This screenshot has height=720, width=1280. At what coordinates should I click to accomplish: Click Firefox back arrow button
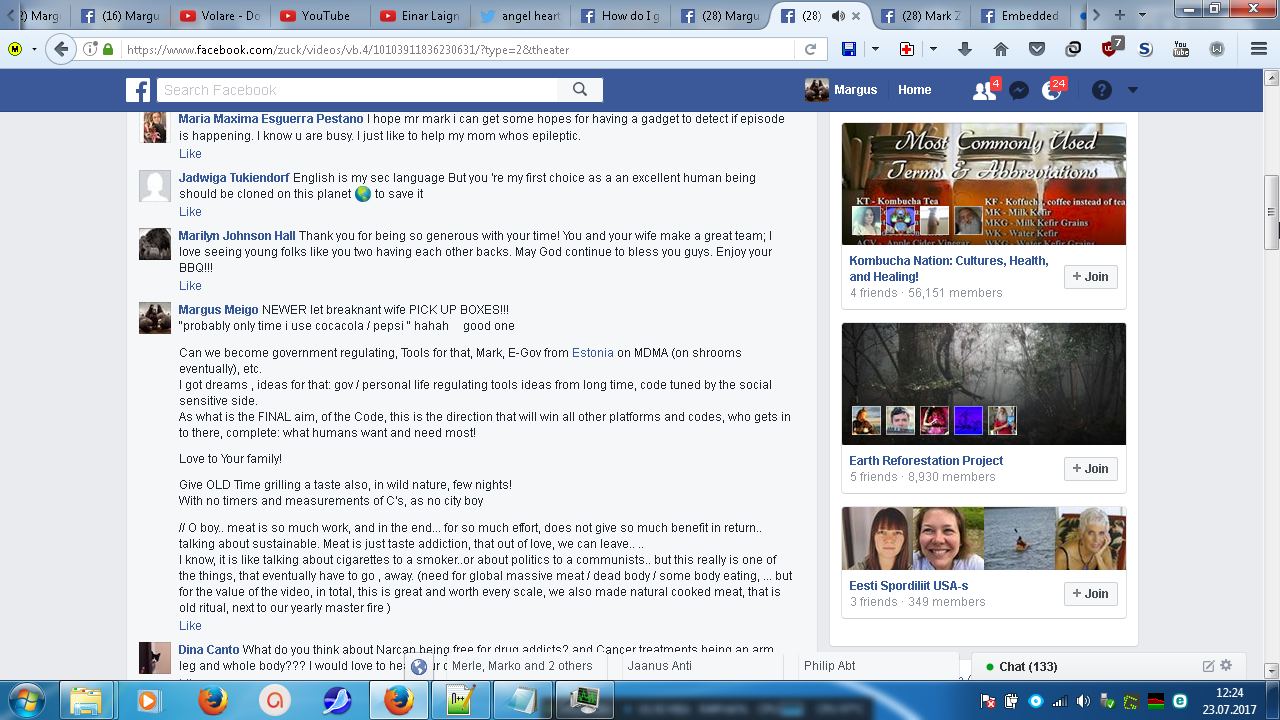pos(61,49)
